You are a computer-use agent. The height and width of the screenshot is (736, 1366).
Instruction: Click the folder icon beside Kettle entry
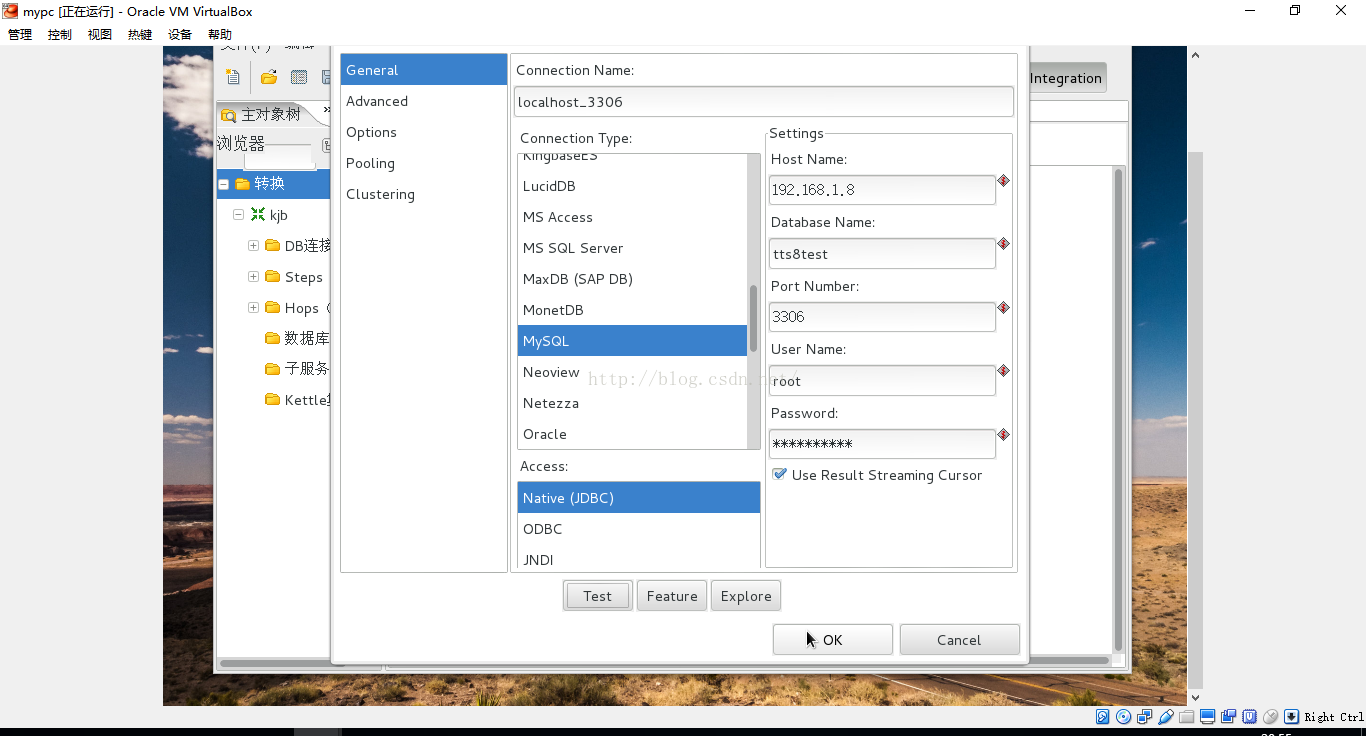click(x=272, y=399)
